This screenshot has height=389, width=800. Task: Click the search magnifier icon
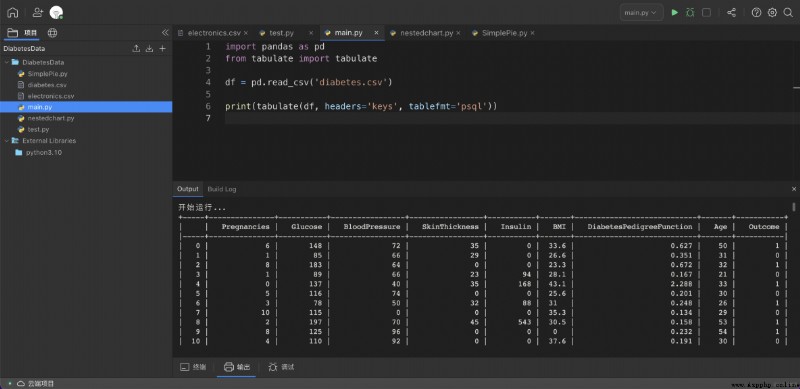coord(788,13)
